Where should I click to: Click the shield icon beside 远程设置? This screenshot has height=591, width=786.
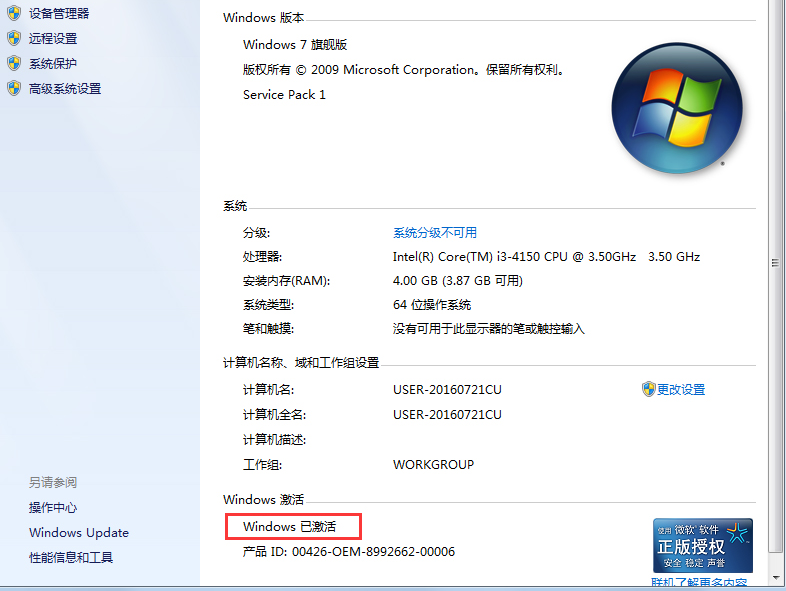click(14, 38)
